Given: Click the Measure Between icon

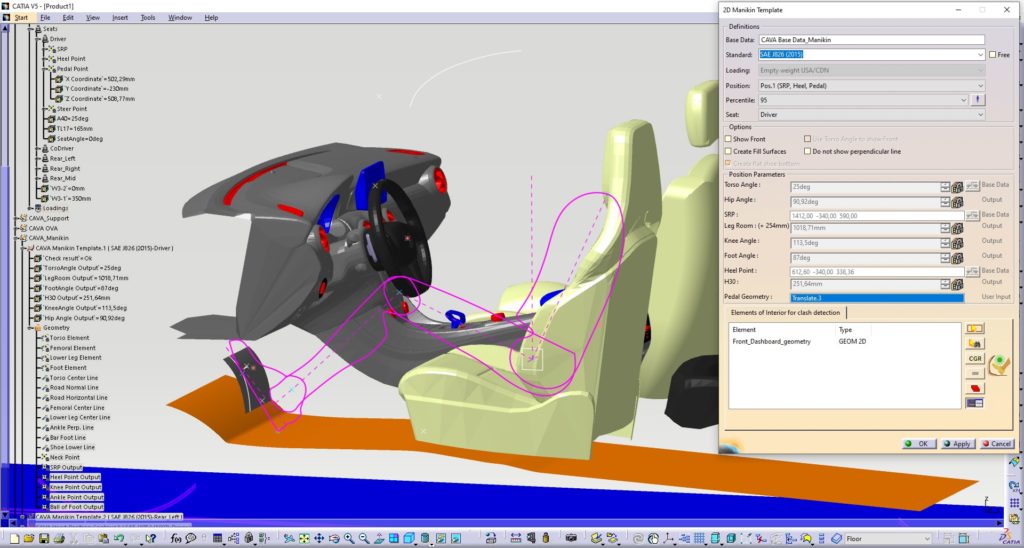Looking at the screenshot, I should [x=517, y=538].
